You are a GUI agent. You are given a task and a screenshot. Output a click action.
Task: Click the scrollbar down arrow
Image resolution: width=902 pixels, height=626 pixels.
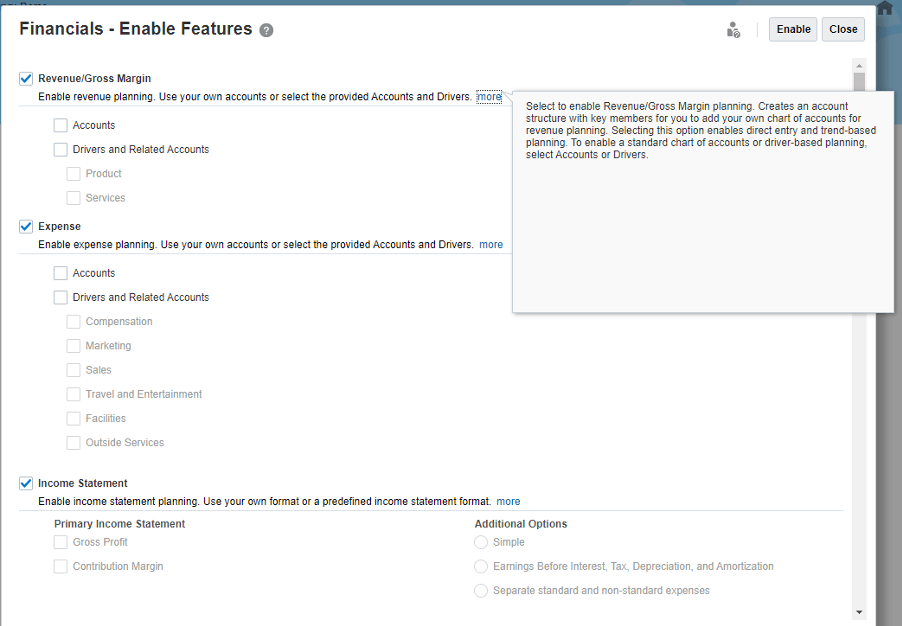click(858, 611)
